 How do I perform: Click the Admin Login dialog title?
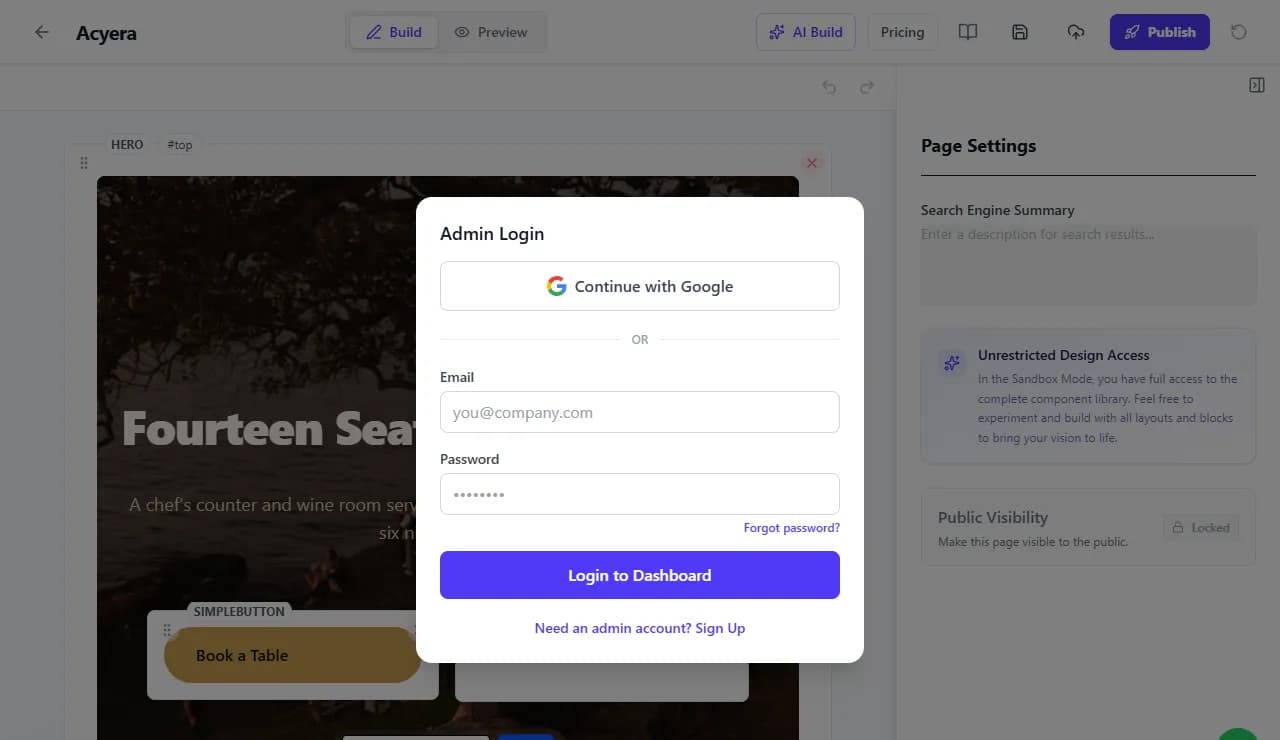click(x=492, y=234)
